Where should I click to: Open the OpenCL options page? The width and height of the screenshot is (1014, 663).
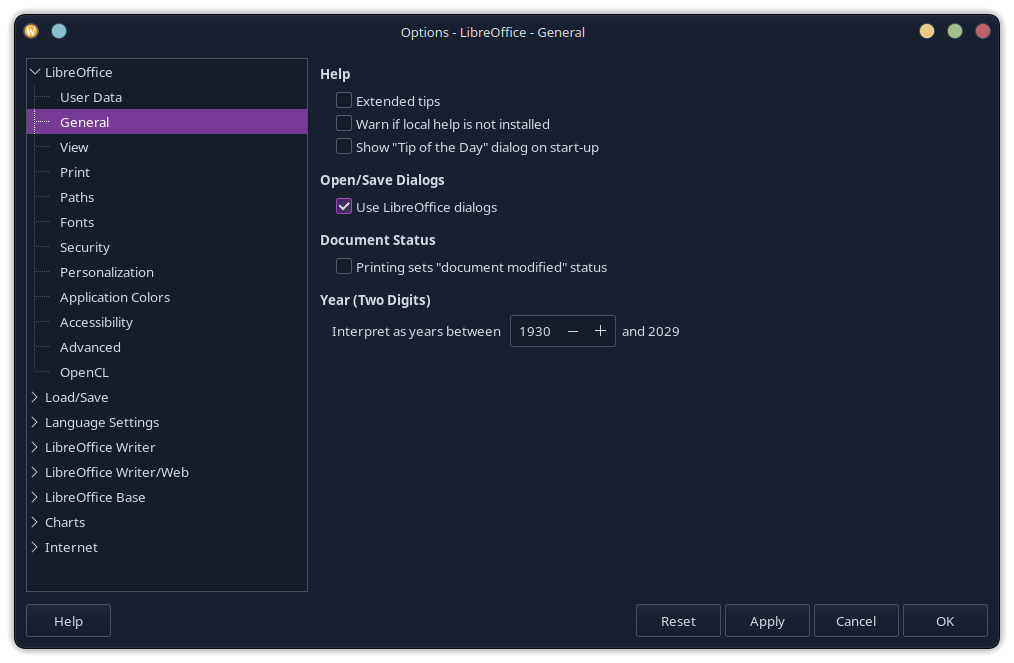(x=84, y=373)
